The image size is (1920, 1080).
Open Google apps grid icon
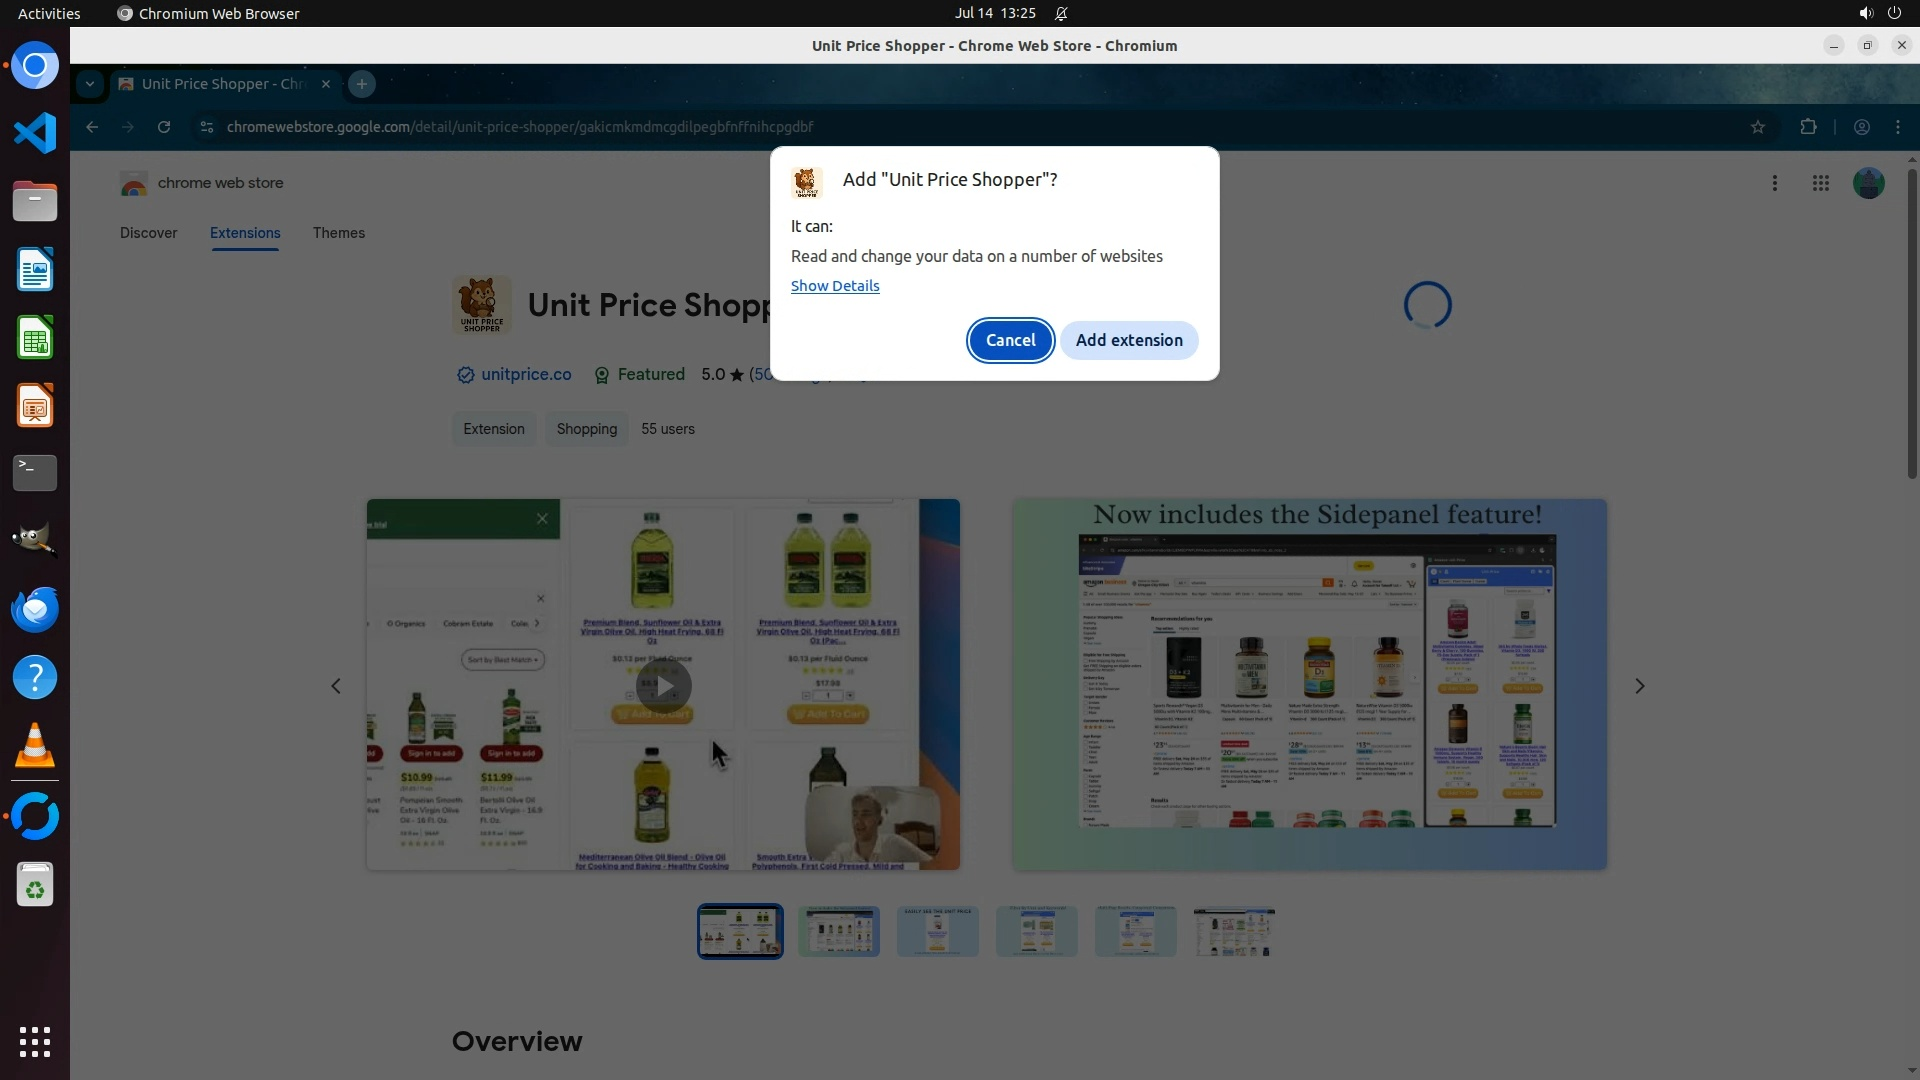click(x=1821, y=183)
